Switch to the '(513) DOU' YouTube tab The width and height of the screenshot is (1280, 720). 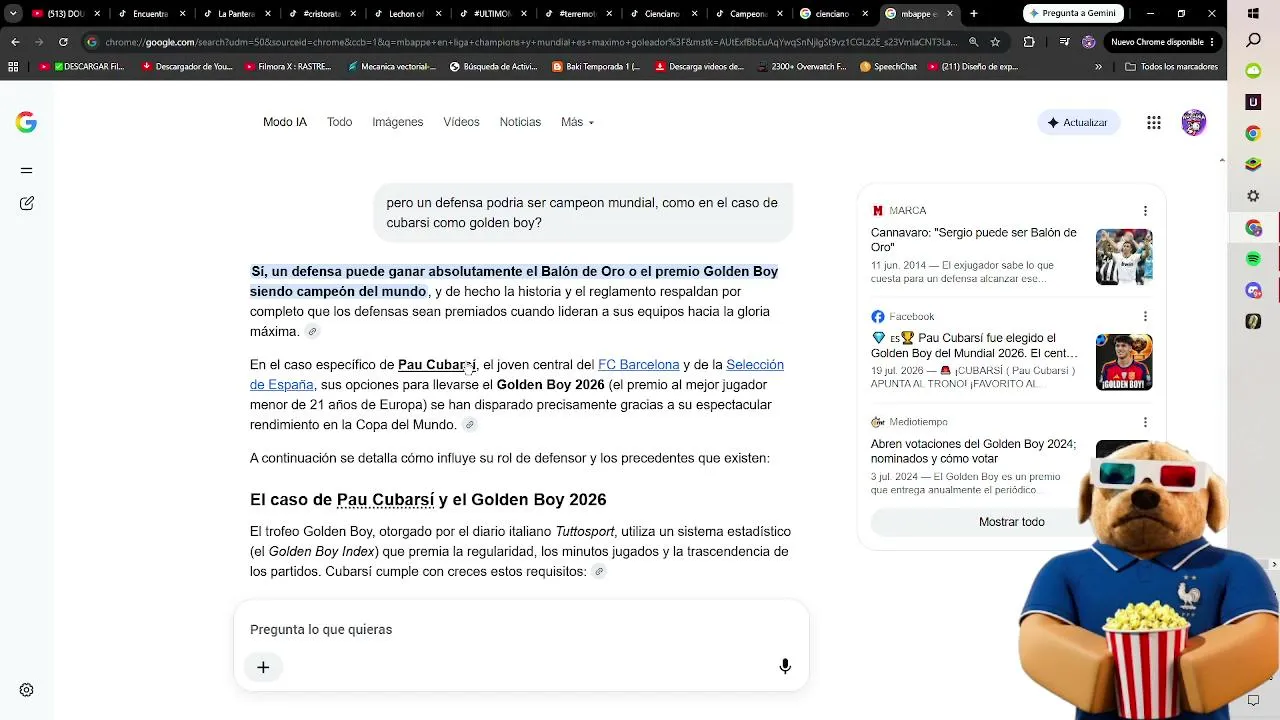[65, 14]
